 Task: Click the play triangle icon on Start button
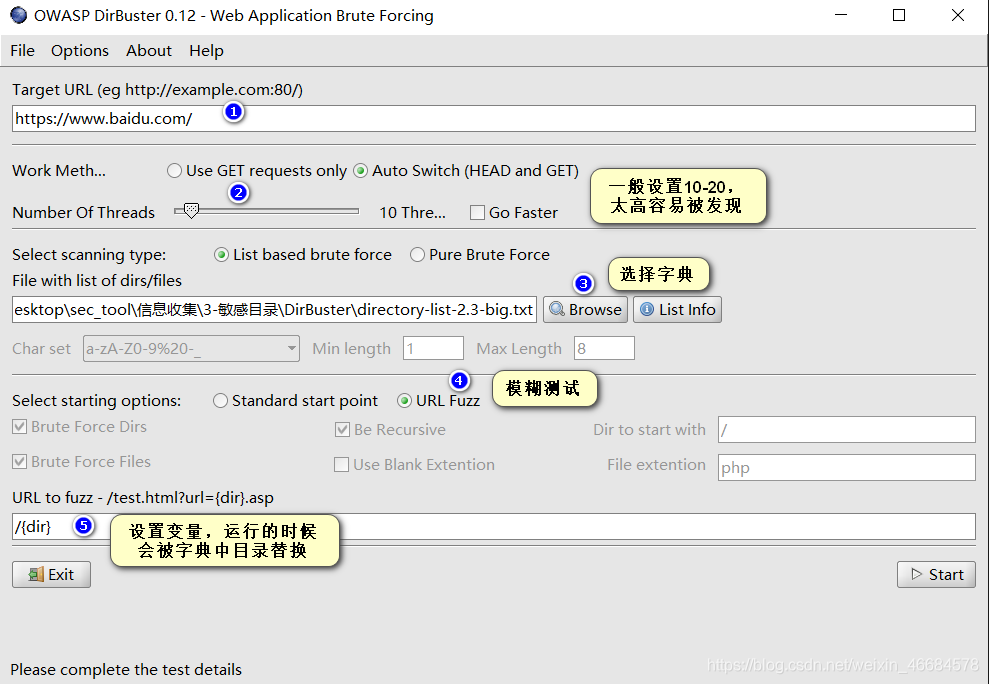pyautogui.click(x=916, y=574)
